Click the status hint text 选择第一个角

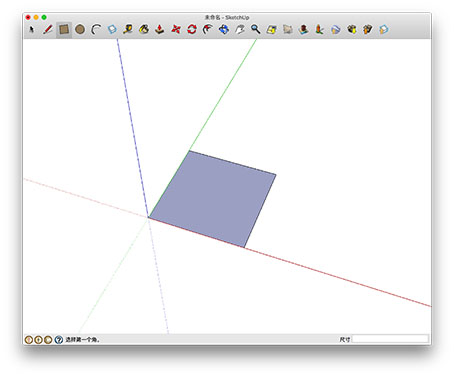coord(83,340)
